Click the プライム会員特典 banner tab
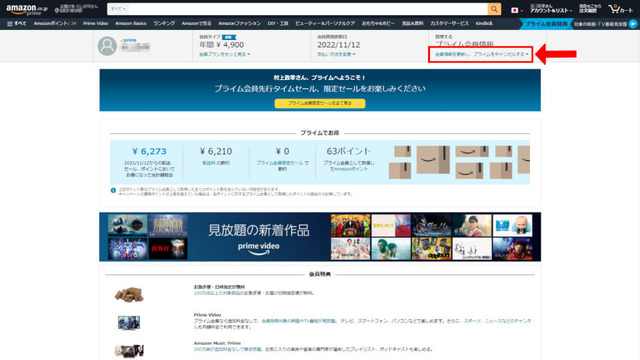The width and height of the screenshot is (640, 360). (546, 24)
